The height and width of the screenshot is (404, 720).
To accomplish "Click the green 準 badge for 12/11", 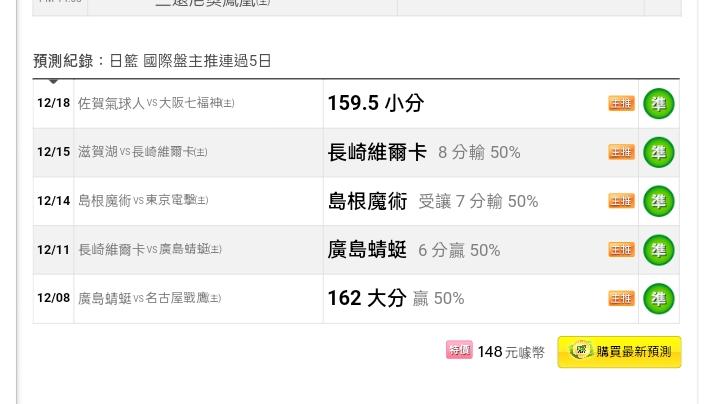I will [x=658, y=250].
